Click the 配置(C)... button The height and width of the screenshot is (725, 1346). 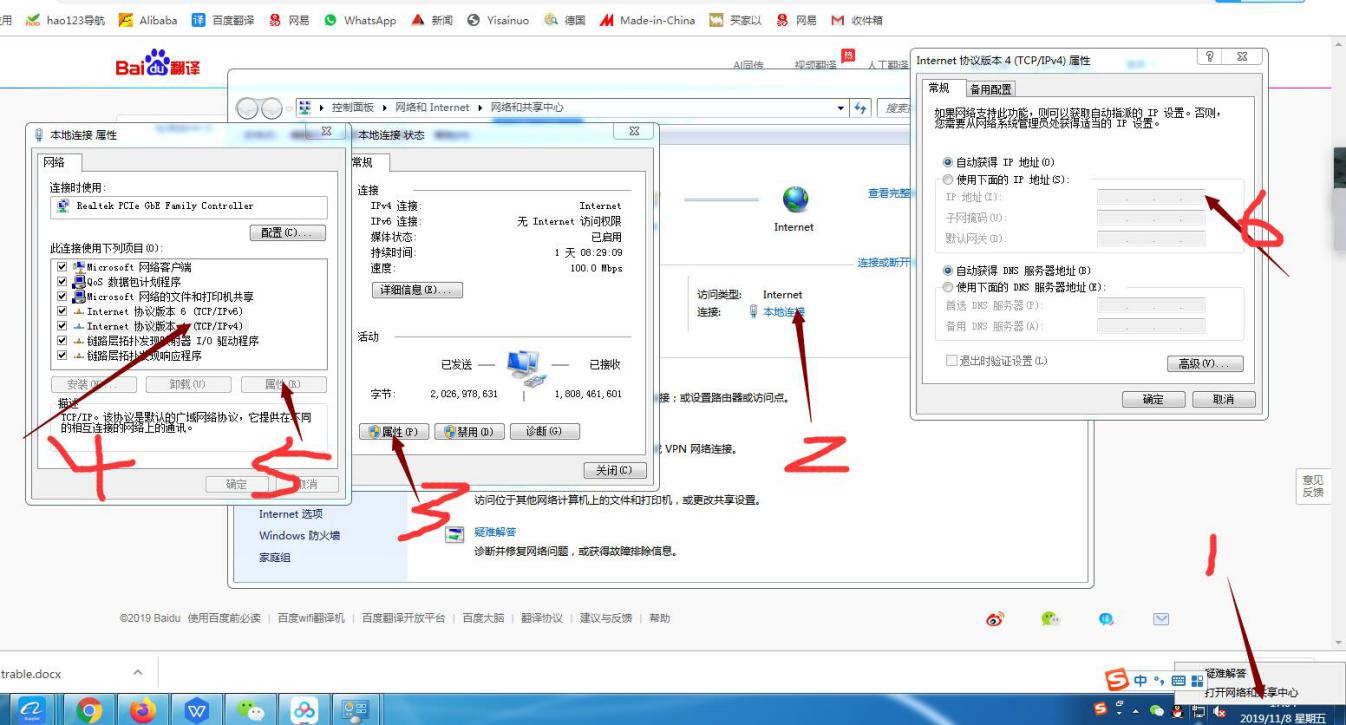[x=287, y=233]
